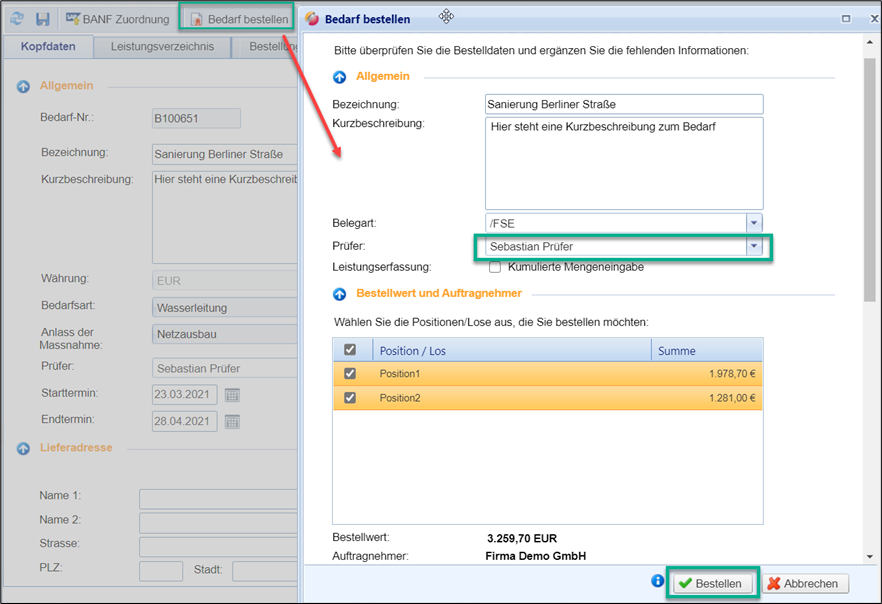Open the Starttermin calendar picker
The height and width of the screenshot is (604, 882).
[x=232, y=394]
